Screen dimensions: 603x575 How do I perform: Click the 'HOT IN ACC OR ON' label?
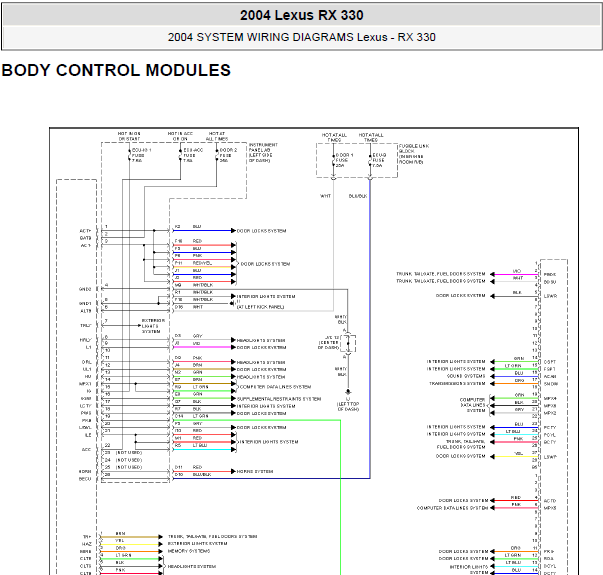(180, 136)
